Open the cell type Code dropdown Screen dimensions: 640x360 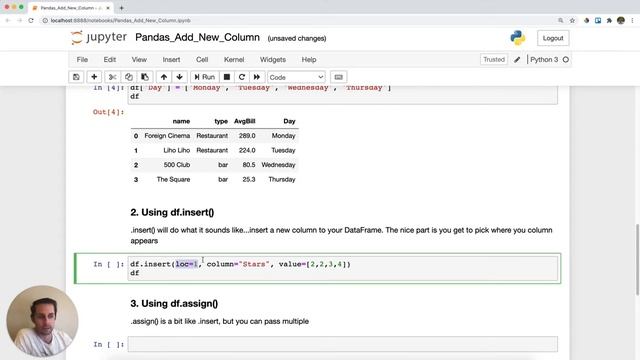pyautogui.click(x=296, y=77)
